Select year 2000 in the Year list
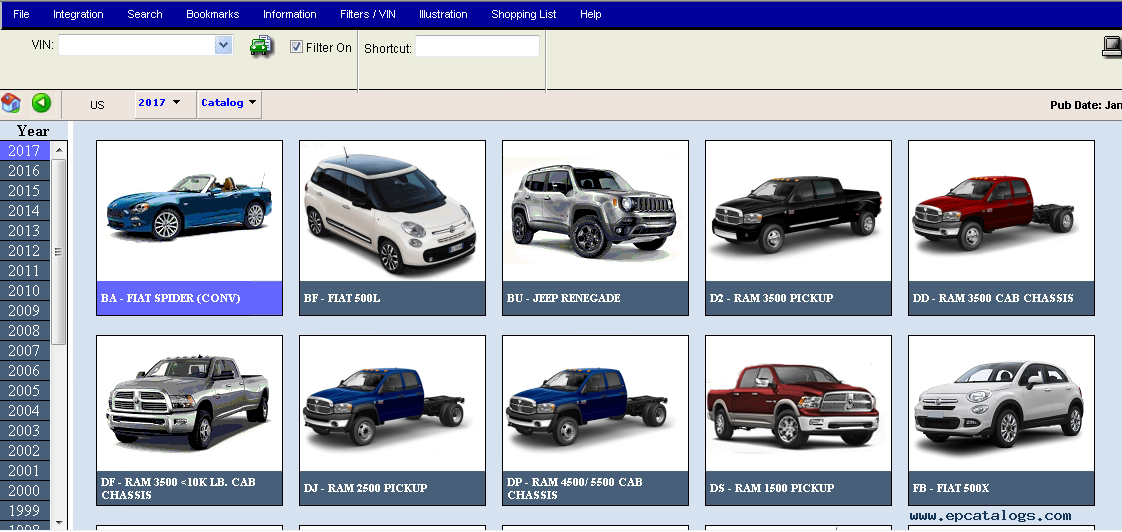This screenshot has width=1122, height=532. tap(25, 491)
